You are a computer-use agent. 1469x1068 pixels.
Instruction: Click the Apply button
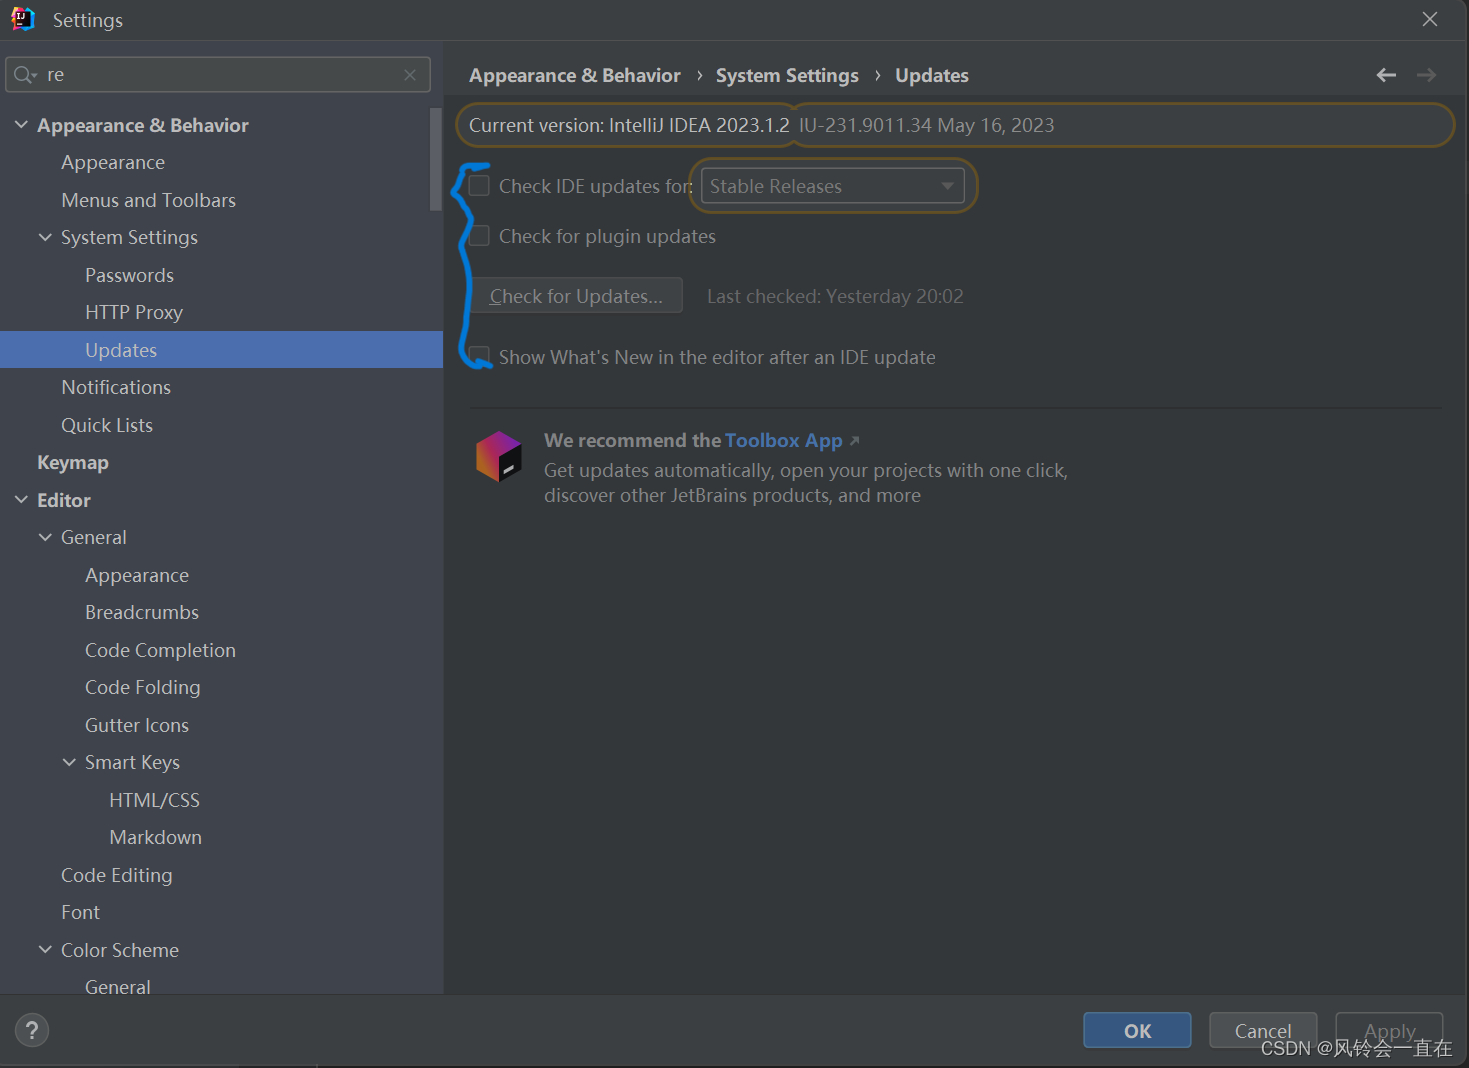[x=1389, y=1031]
